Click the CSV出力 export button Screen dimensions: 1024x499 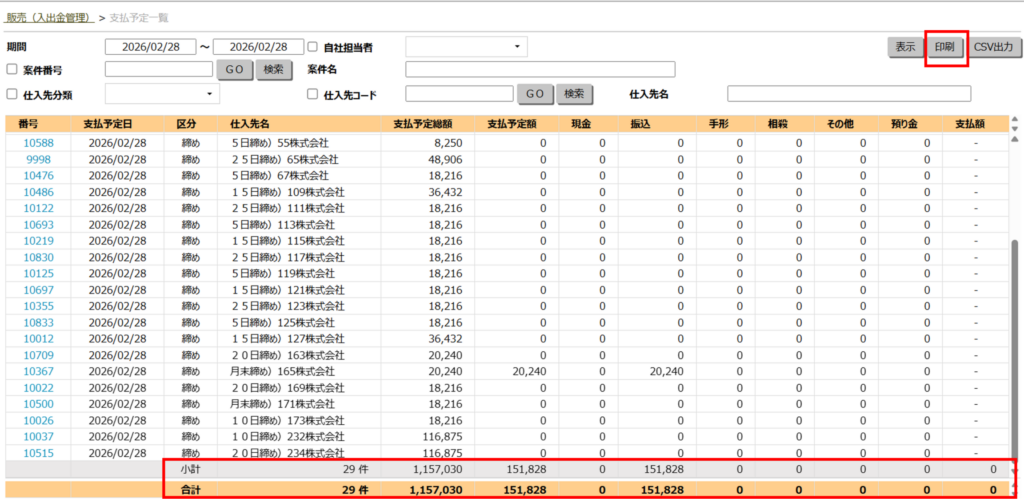point(995,47)
